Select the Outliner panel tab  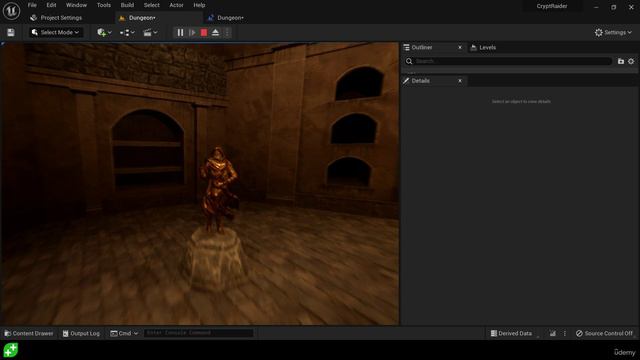pos(422,47)
